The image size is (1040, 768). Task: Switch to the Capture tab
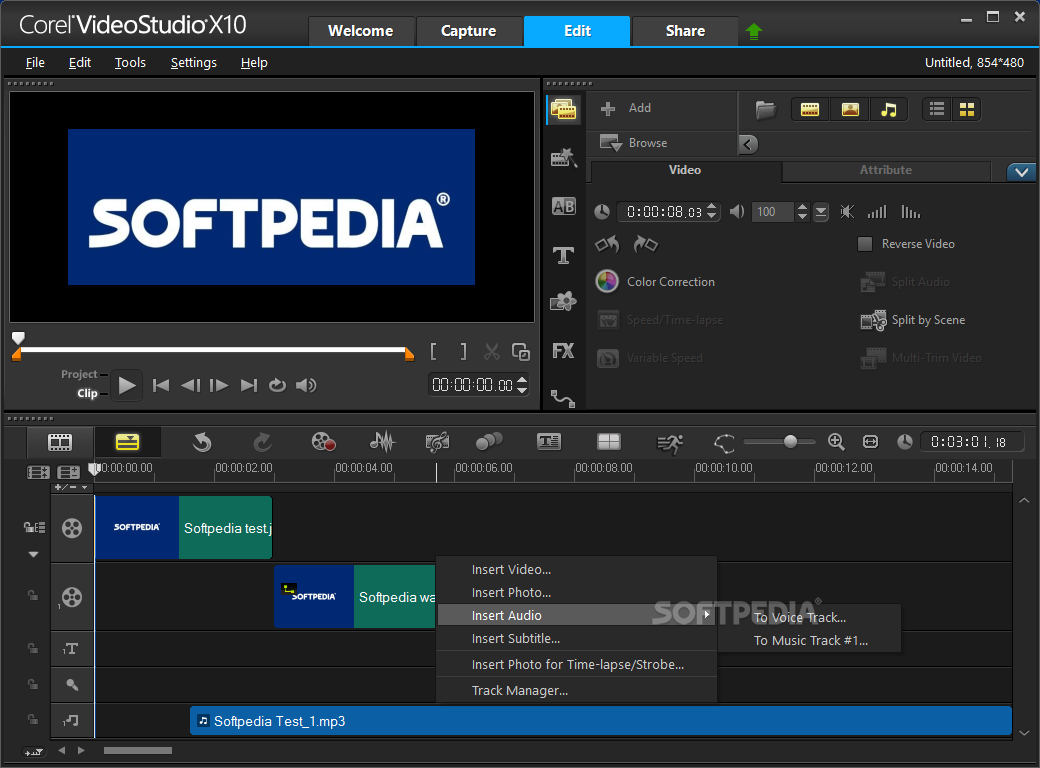point(468,31)
